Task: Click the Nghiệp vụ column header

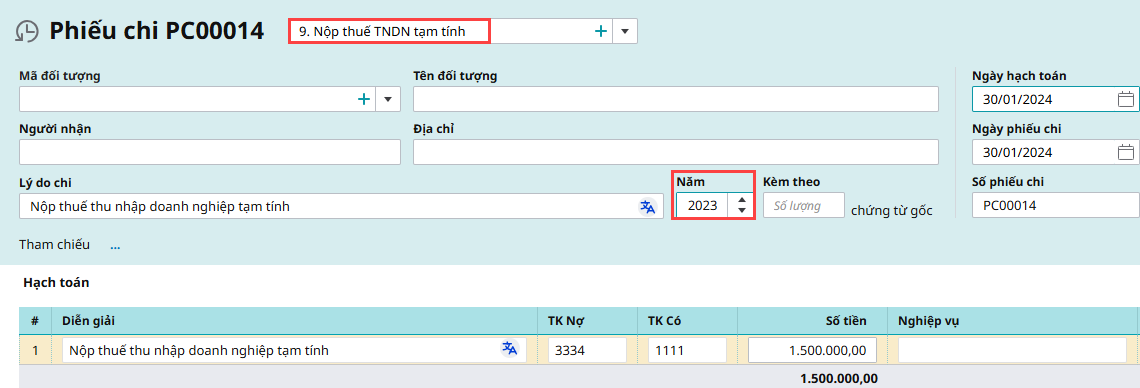Action: click(x=1012, y=320)
